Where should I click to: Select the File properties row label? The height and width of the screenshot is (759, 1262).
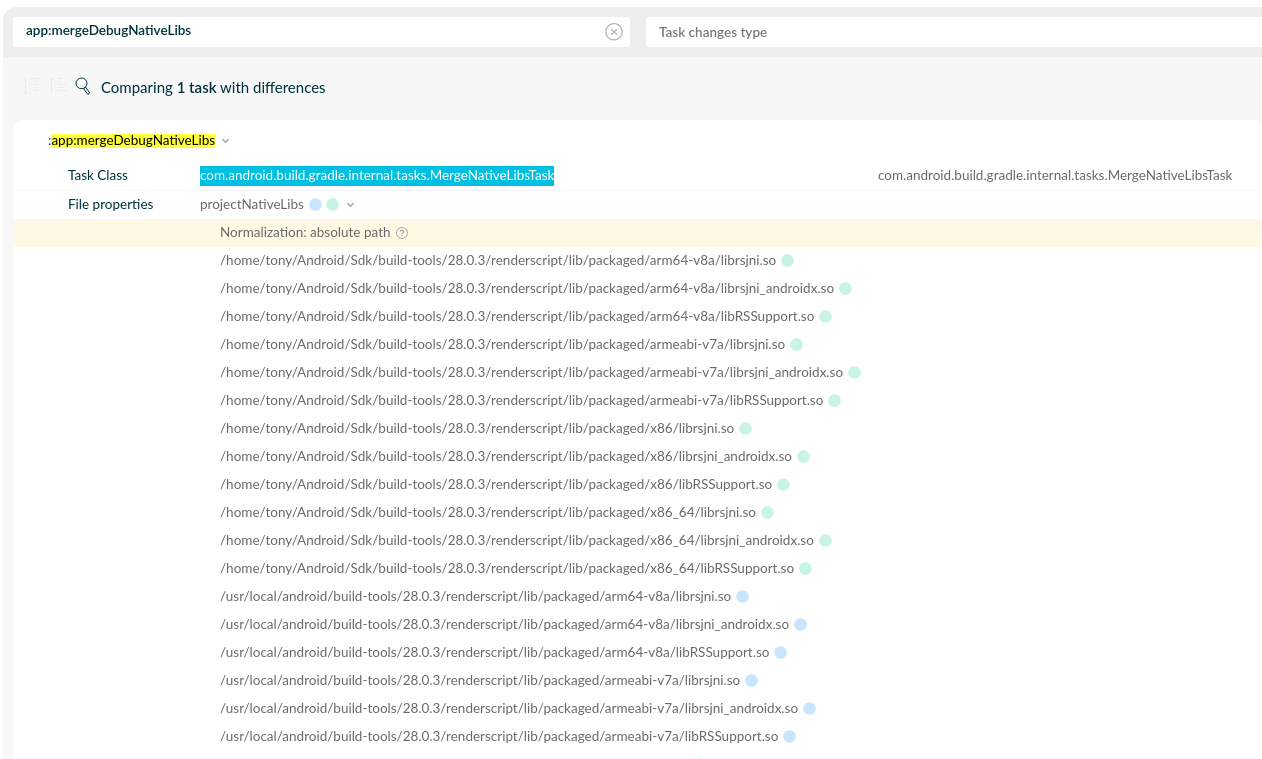110,205
